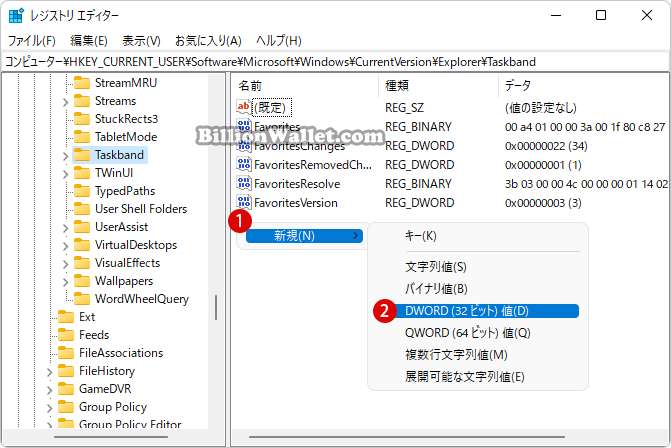Screen dimensions: 671x448
Task: Click the TabletMode folder icon
Action: pyautogui.click(x=82, y=136)
